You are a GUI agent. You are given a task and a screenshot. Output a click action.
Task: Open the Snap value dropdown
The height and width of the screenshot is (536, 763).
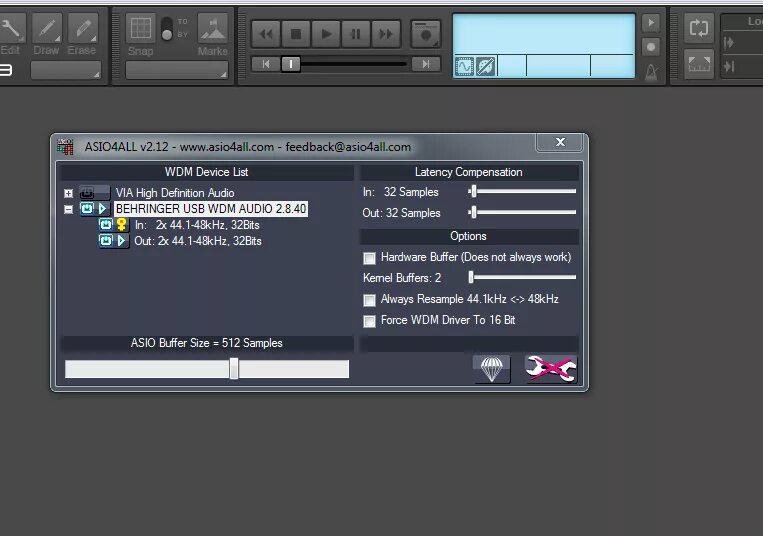(177, 71)
